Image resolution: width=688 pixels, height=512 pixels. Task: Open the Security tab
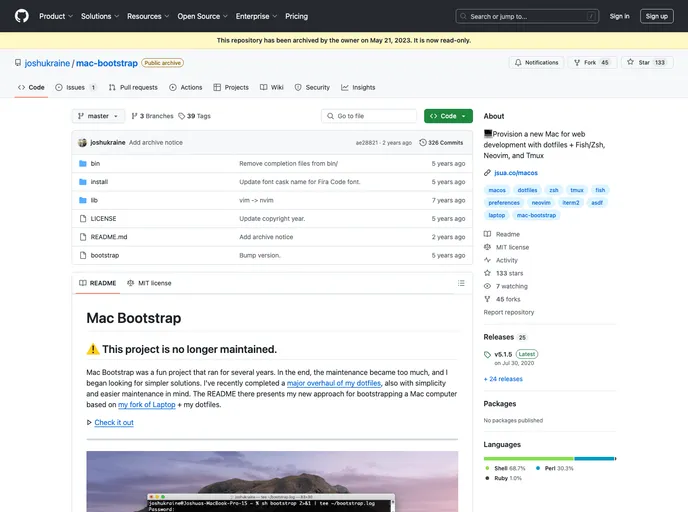(312, 87)
